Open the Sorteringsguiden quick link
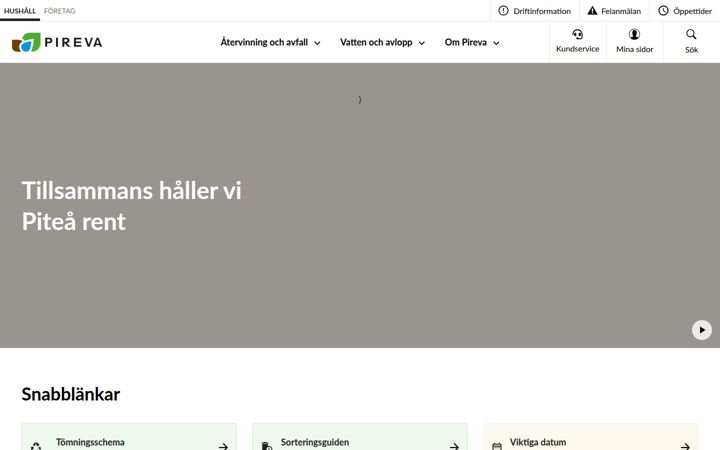This screenshot has height=450, width=720. 360,437
